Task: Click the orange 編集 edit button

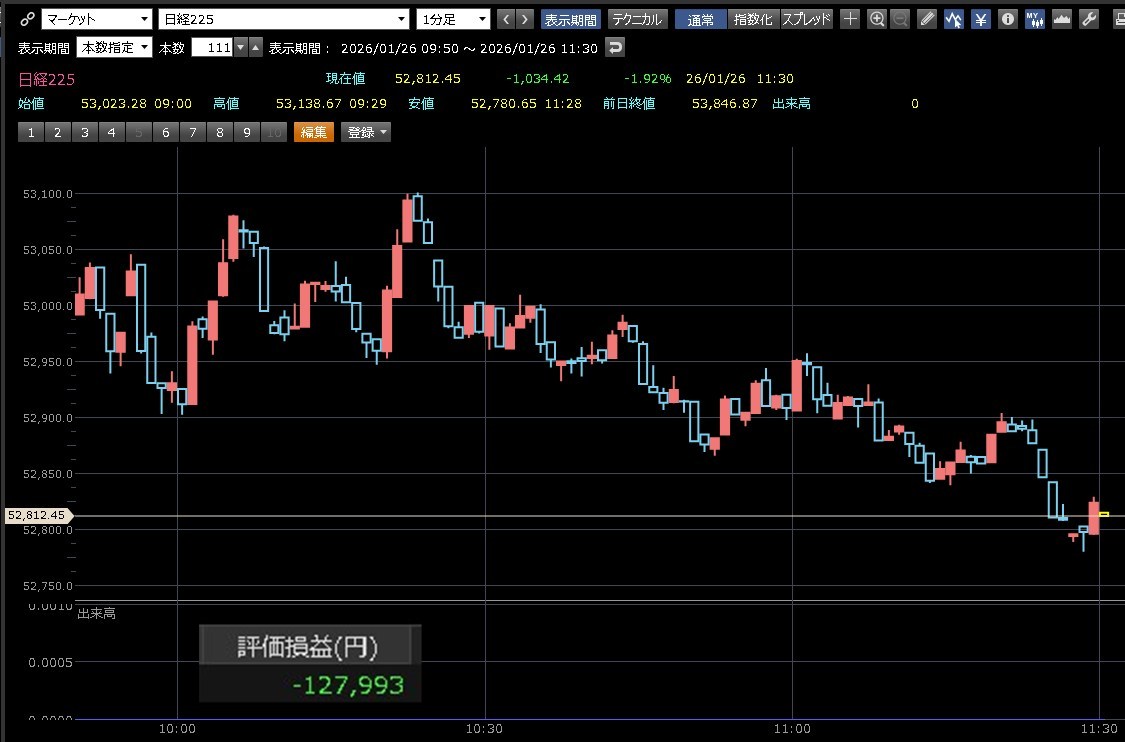Action: (x=313, y=132)
